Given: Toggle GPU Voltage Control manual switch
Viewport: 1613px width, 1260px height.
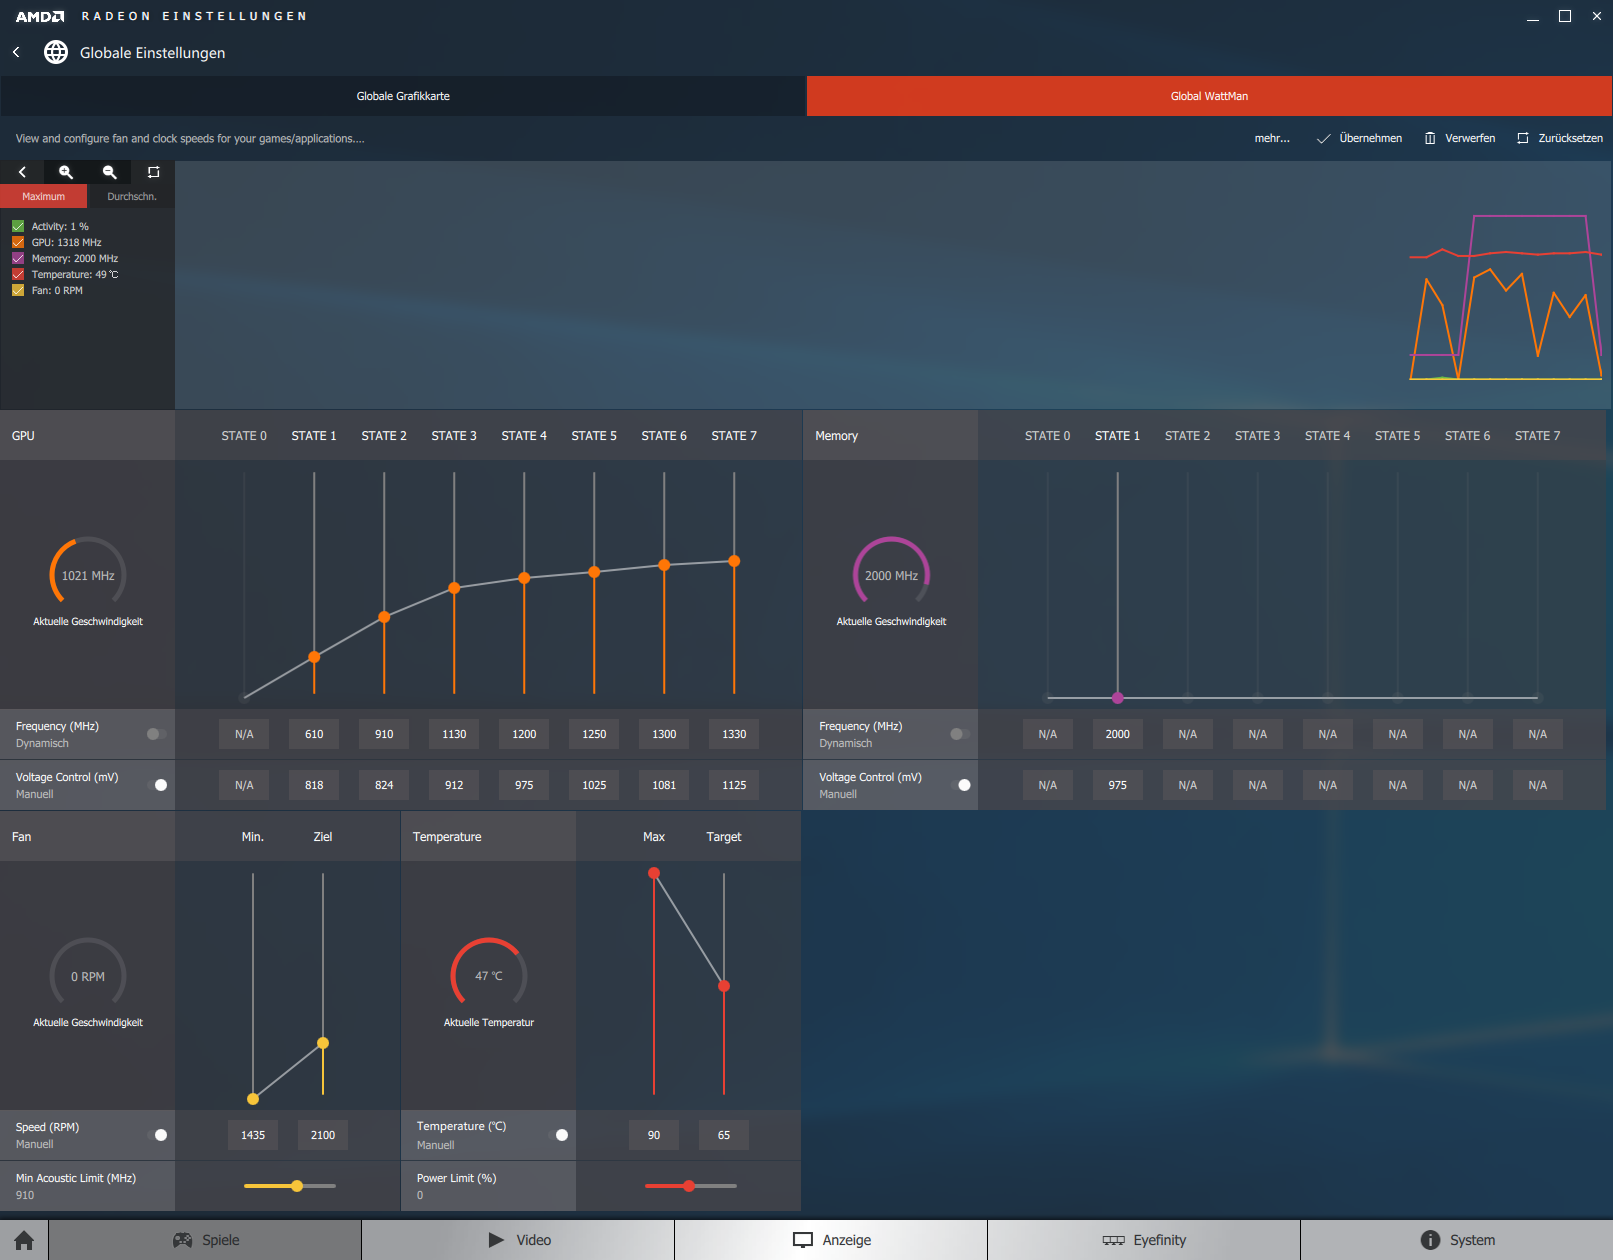Looking at the screenshot, I should pos(157,785).
